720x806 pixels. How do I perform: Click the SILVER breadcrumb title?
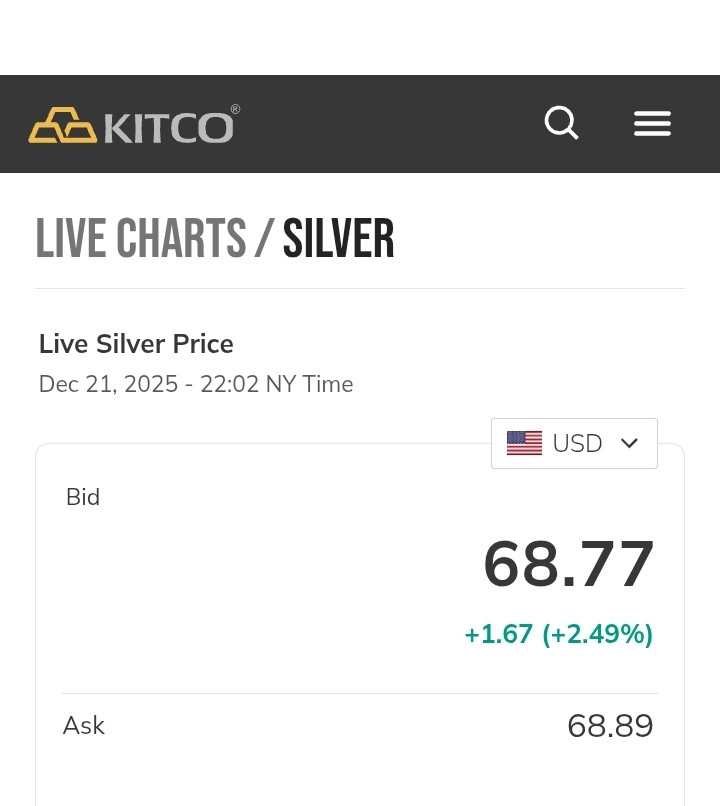click(338, 239)
